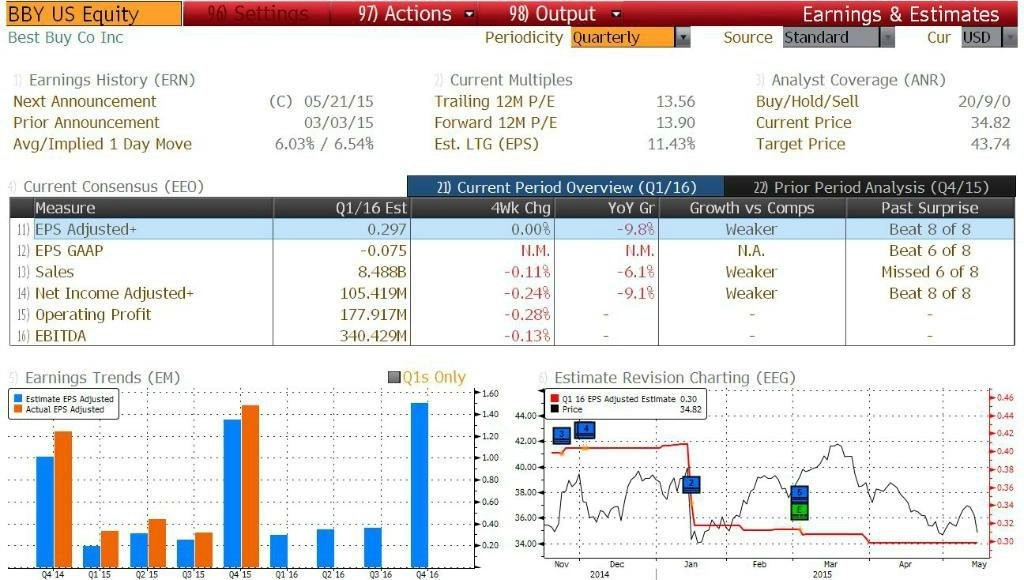
Task: Toggle the Q1s Only checkbox
Action: click(394, 377)
